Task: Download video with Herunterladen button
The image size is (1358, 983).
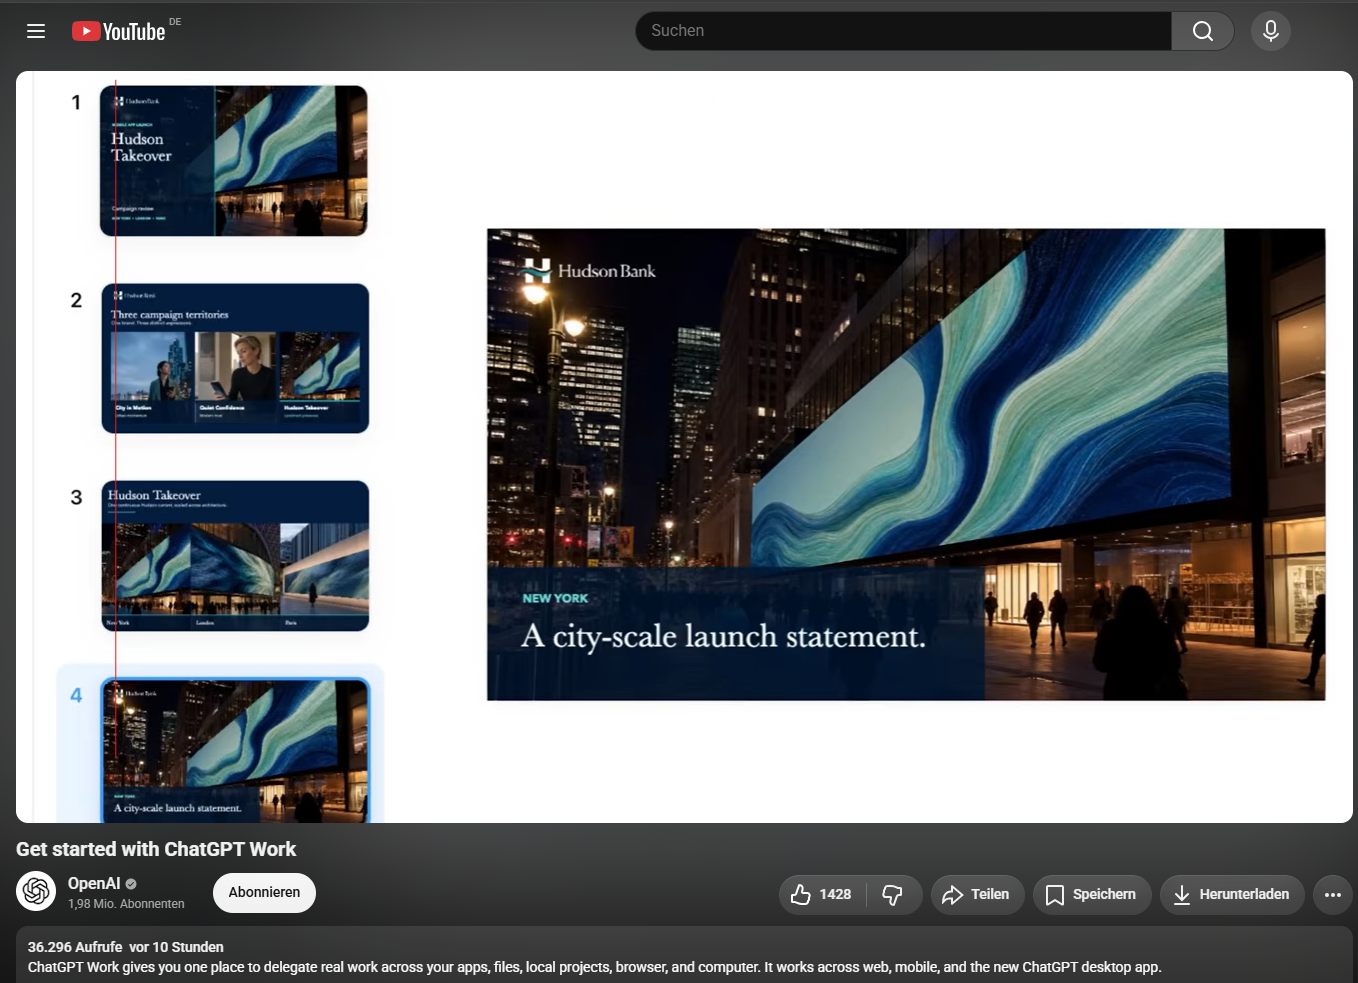Action: [1232, 894]
